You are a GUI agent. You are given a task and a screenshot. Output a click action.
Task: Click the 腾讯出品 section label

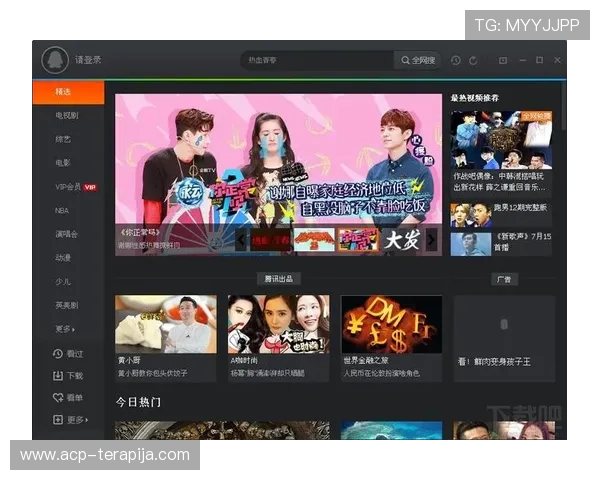[279, 279]
